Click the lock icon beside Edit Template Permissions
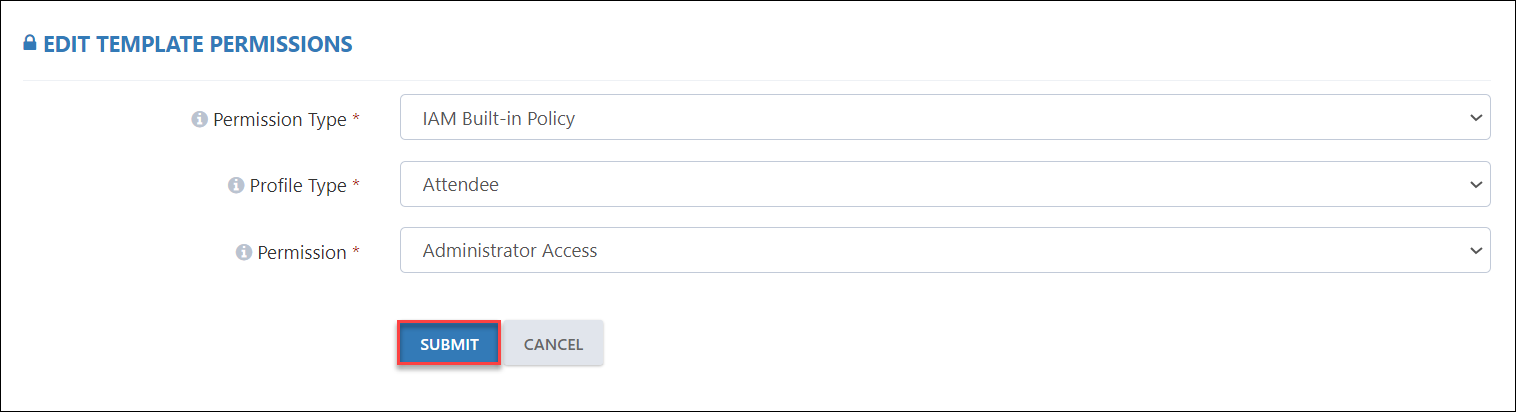 pyautogui.click(x=30, y=43)
